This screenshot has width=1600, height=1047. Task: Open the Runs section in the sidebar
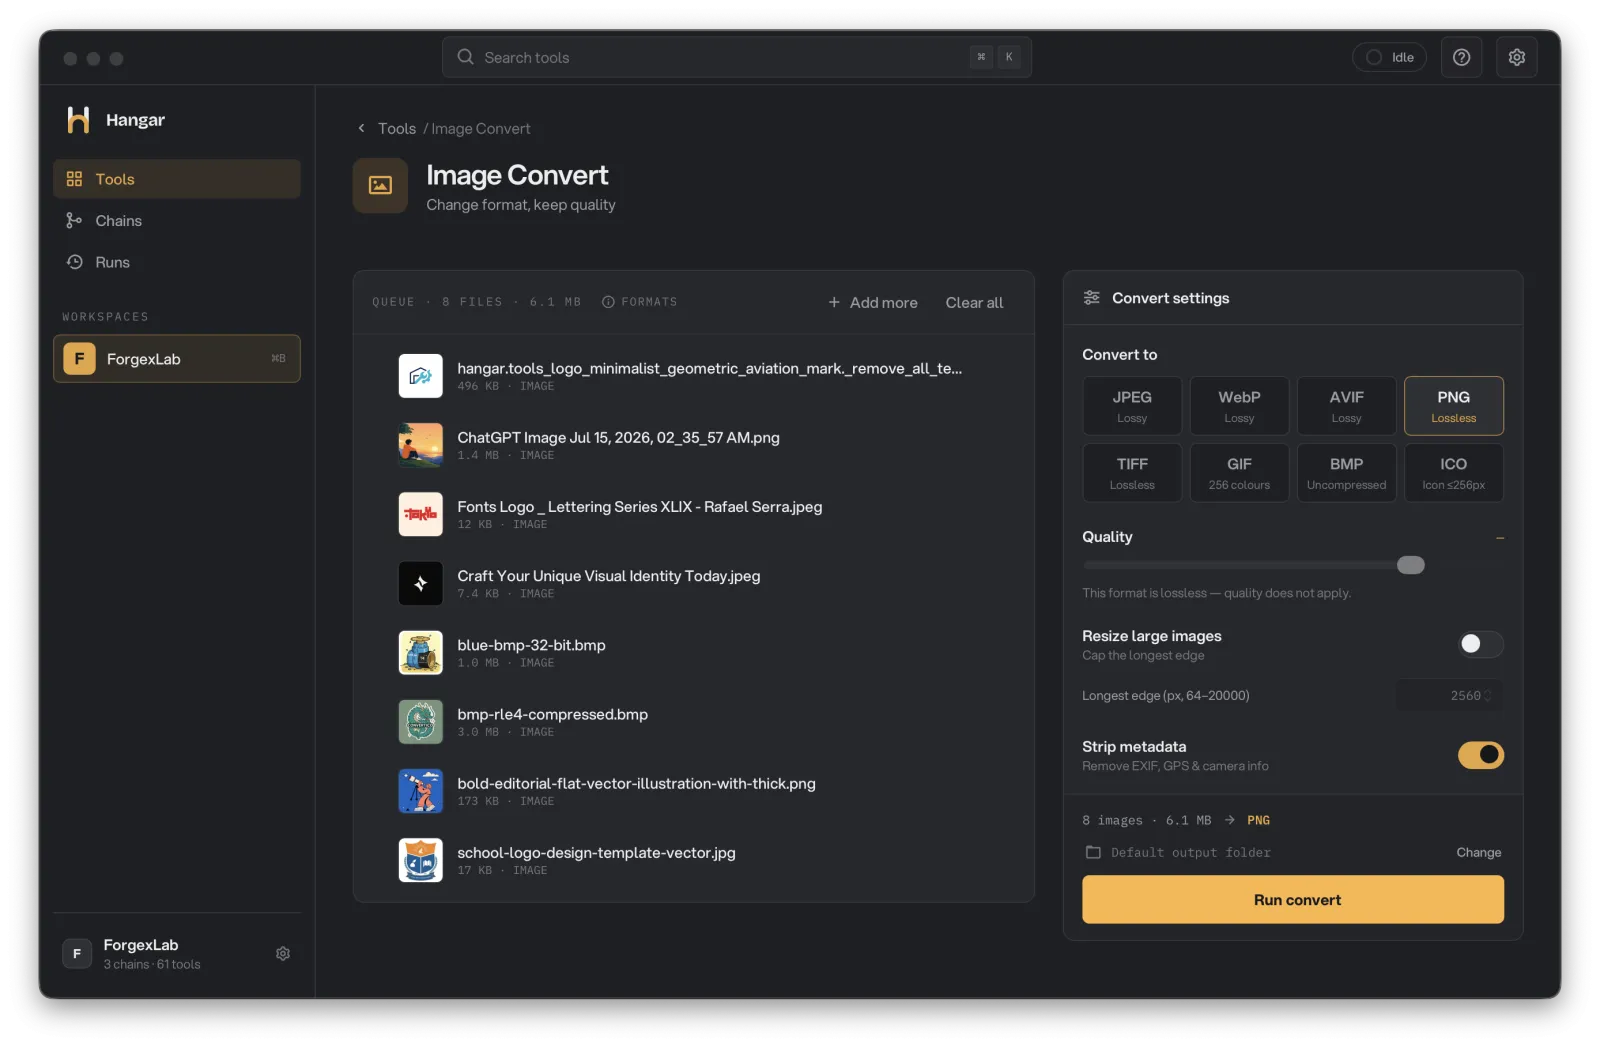[177, 262]
